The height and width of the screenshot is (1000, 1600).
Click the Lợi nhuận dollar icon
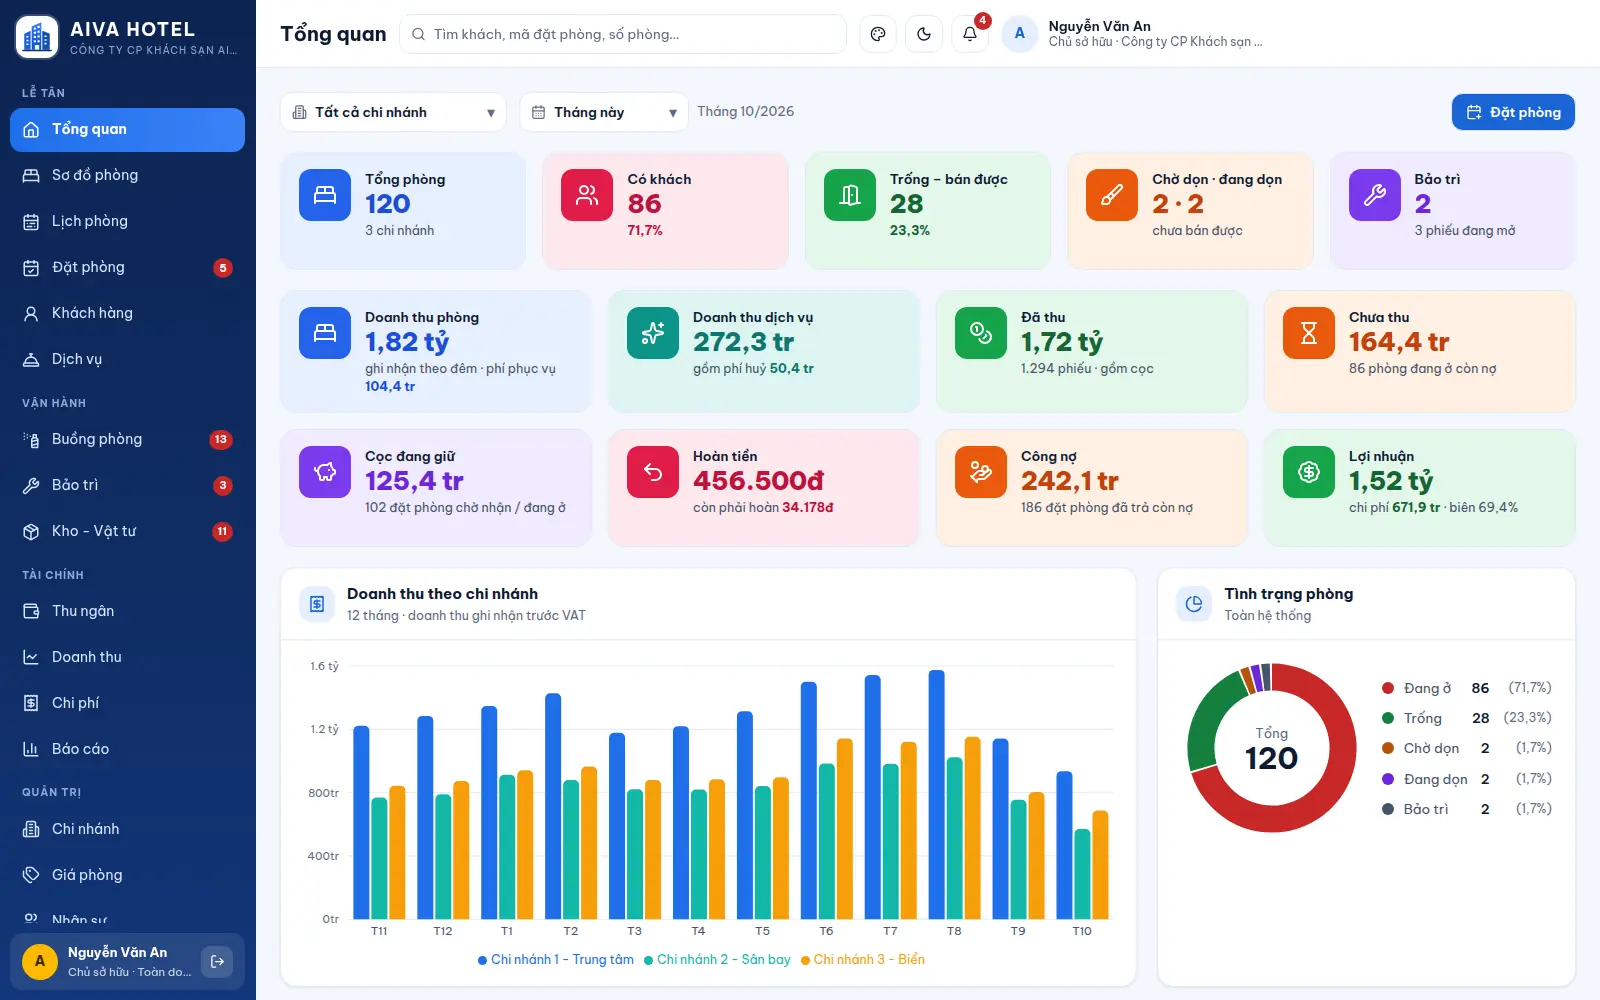tap(1309, 472)
